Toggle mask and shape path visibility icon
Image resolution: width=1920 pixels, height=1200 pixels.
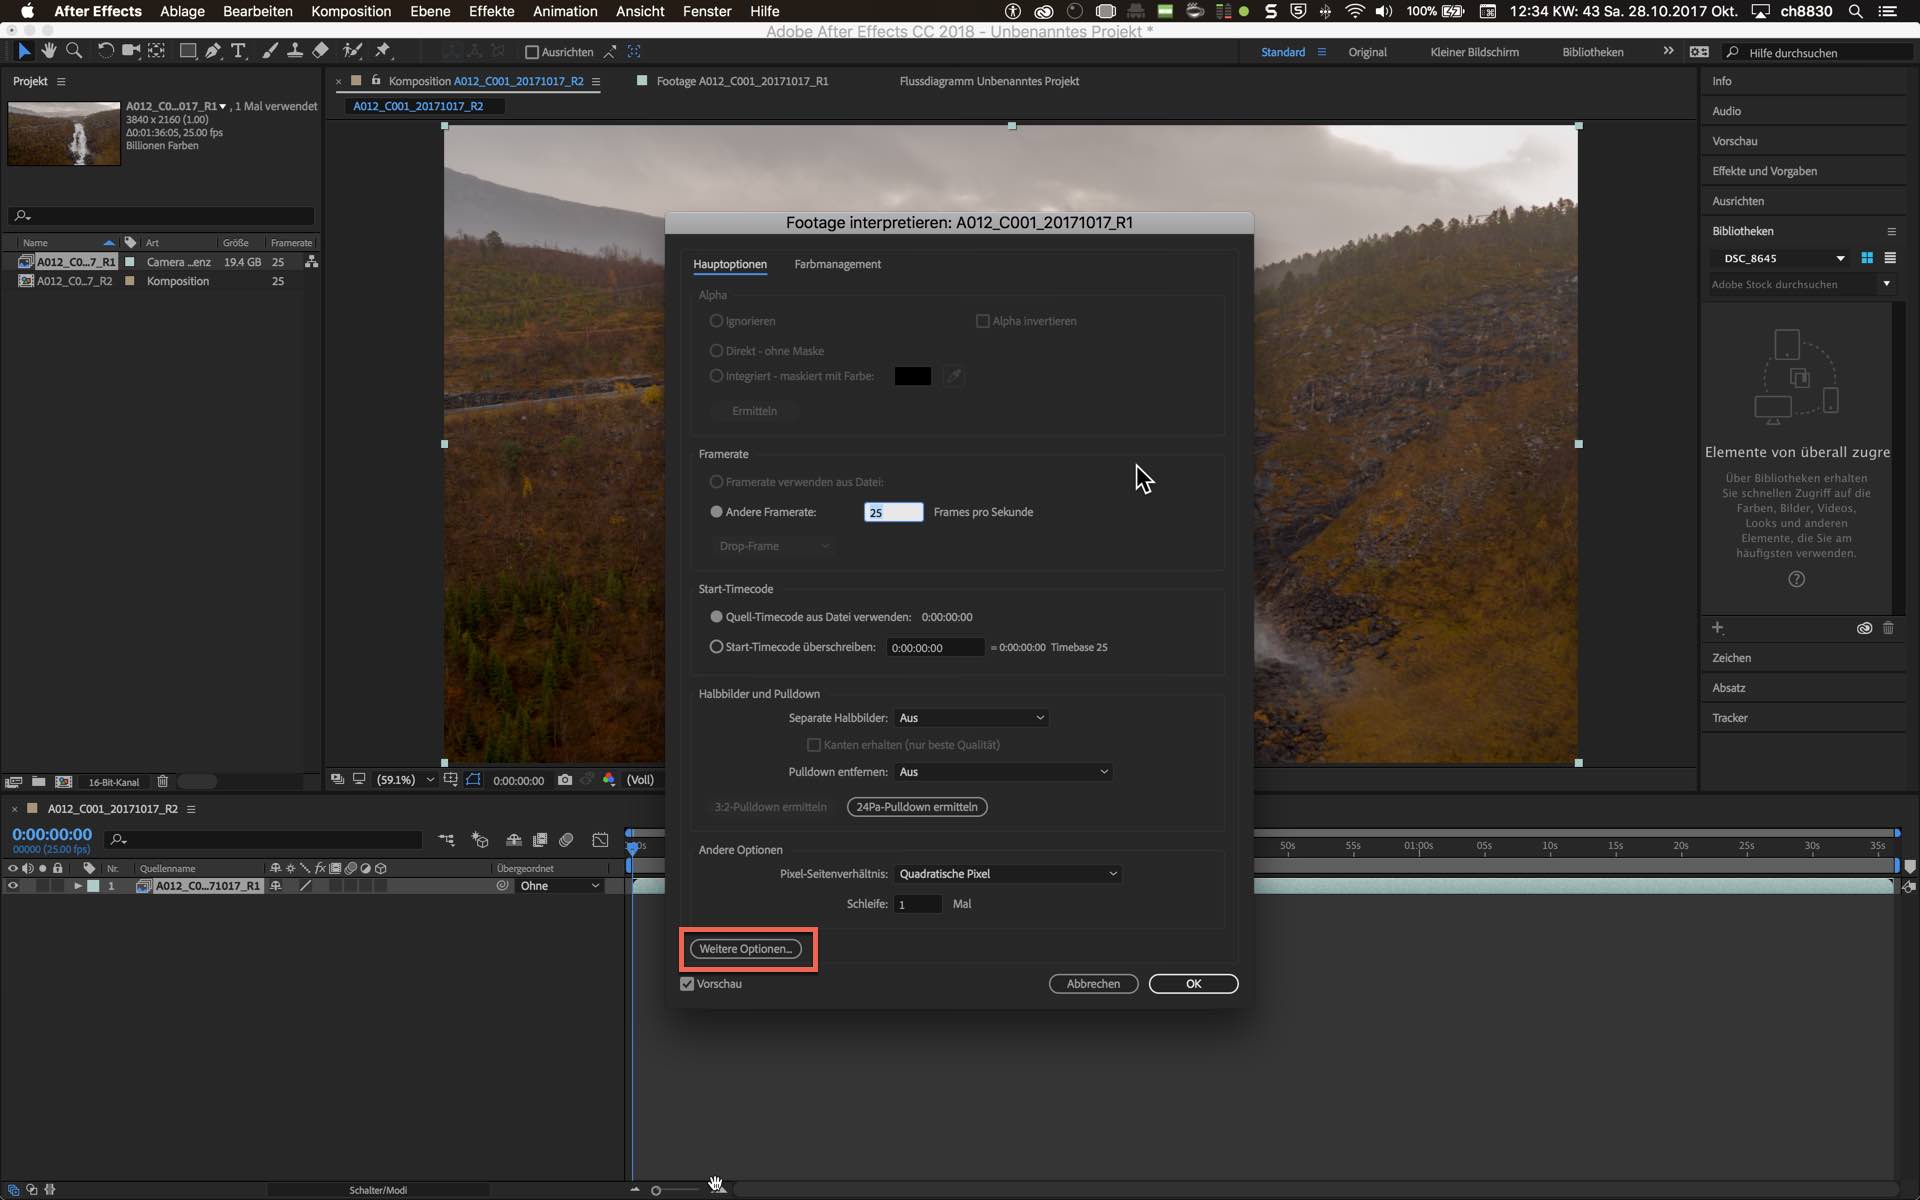(473, 780)
